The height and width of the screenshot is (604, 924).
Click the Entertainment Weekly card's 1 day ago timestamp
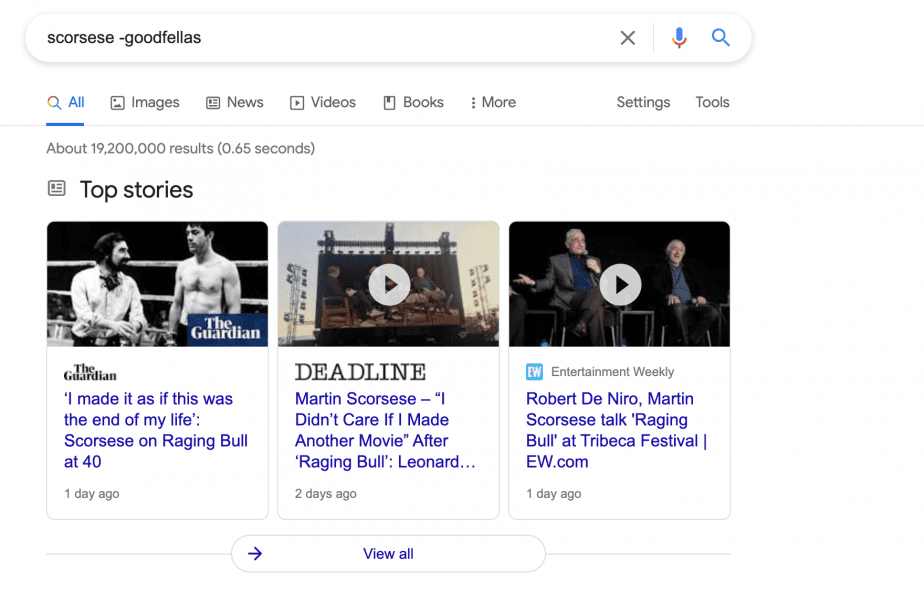(x=553, y=494)
